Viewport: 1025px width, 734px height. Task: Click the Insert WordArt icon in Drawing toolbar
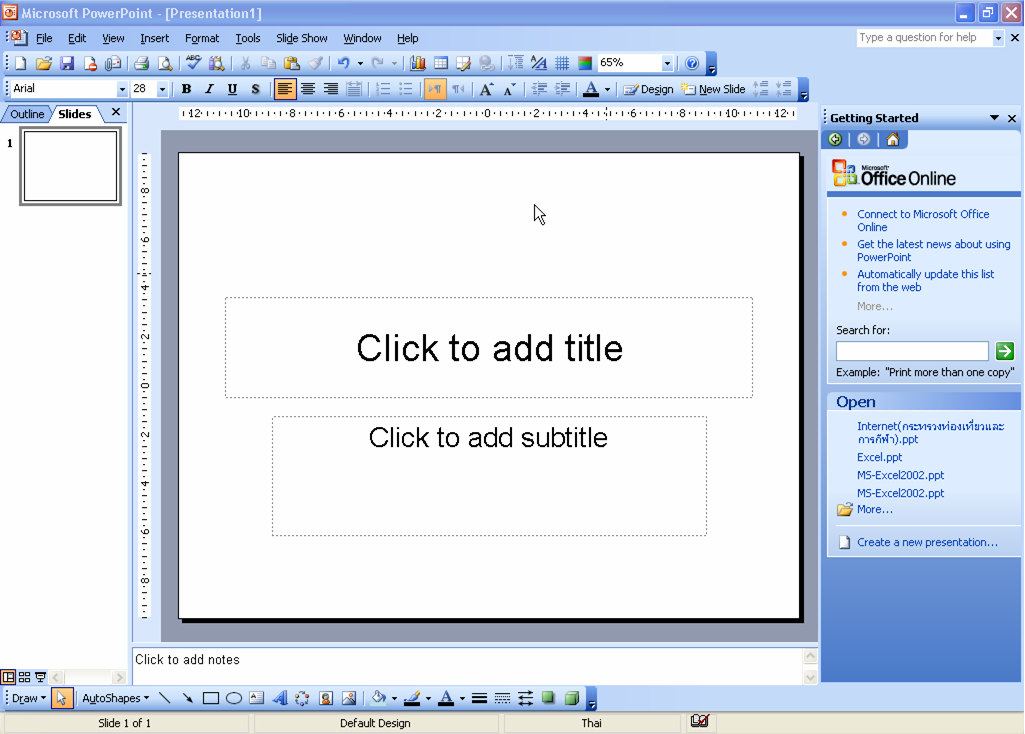[280, 698]
